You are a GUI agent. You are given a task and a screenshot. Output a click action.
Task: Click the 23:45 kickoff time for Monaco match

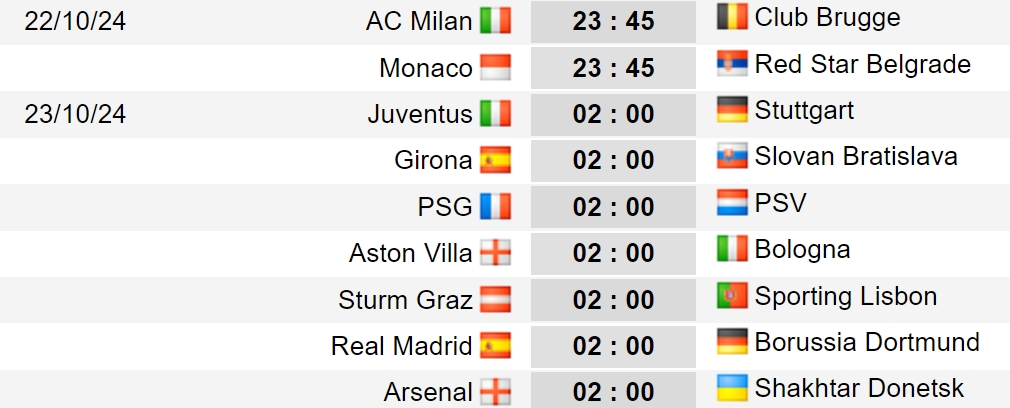click(613, 68)
